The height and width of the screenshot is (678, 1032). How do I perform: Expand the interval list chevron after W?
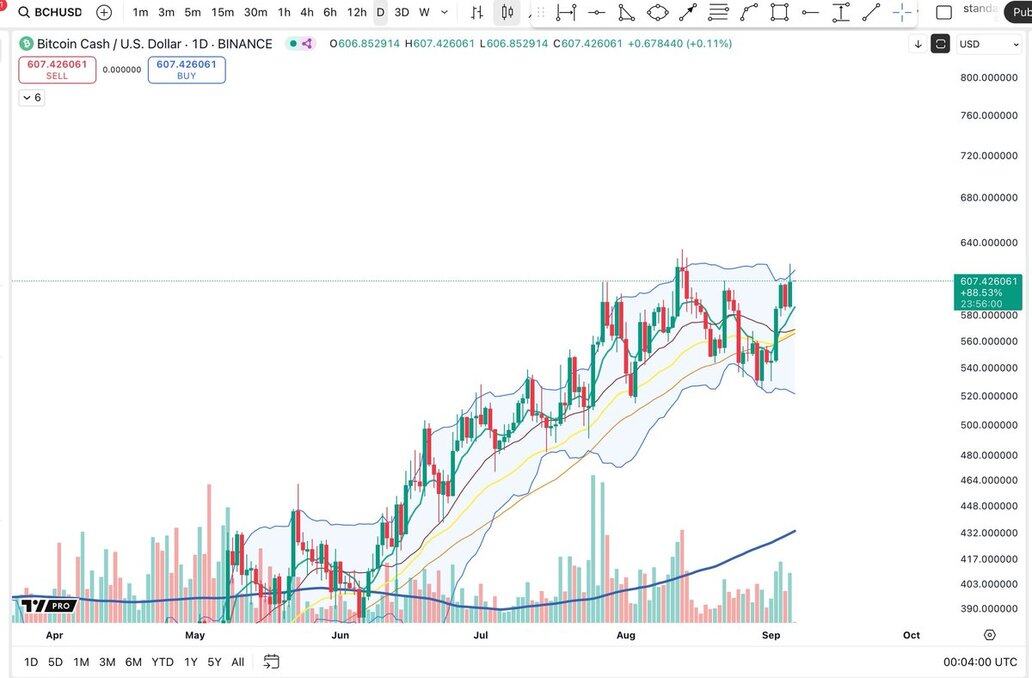[444, 12]
